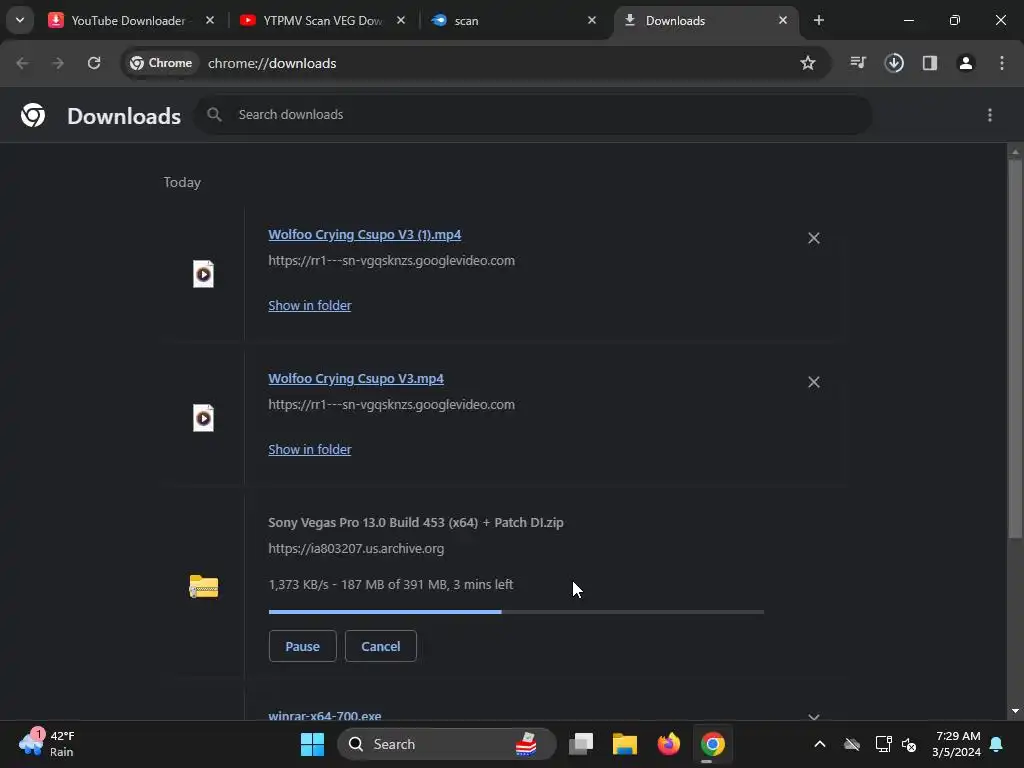The image size is (1024, 768).
Task: Close the Downloads tab
Action: 782,20
